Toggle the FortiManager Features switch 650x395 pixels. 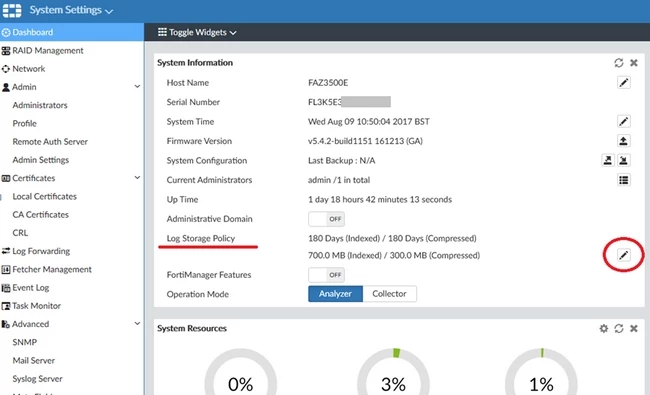coord(326,274)
